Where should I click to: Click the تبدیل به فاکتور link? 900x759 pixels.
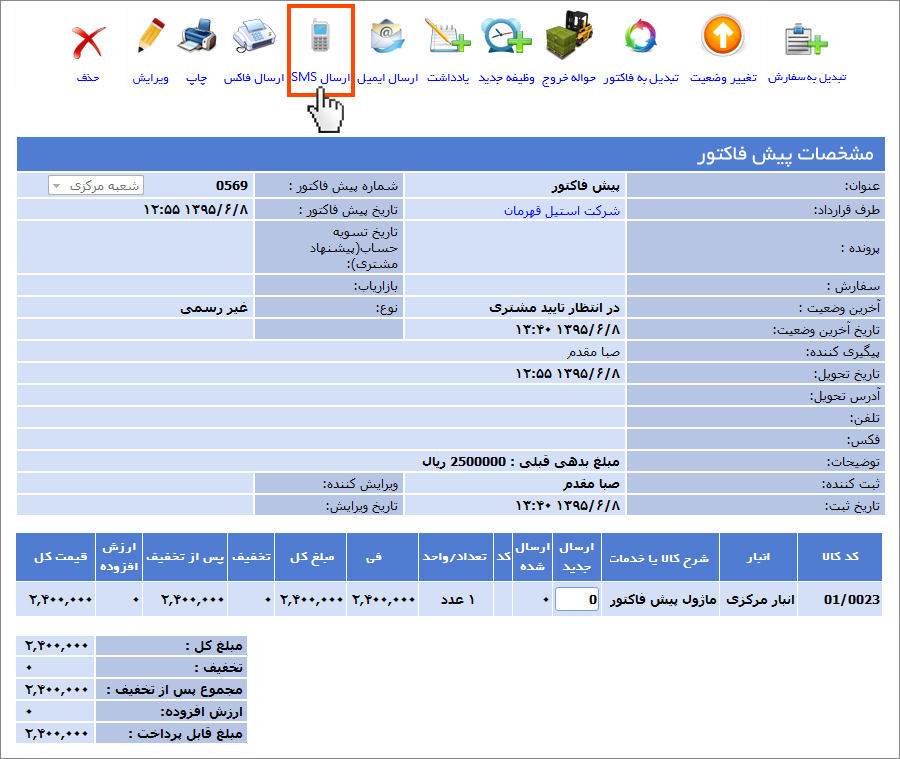pos(641,78)
